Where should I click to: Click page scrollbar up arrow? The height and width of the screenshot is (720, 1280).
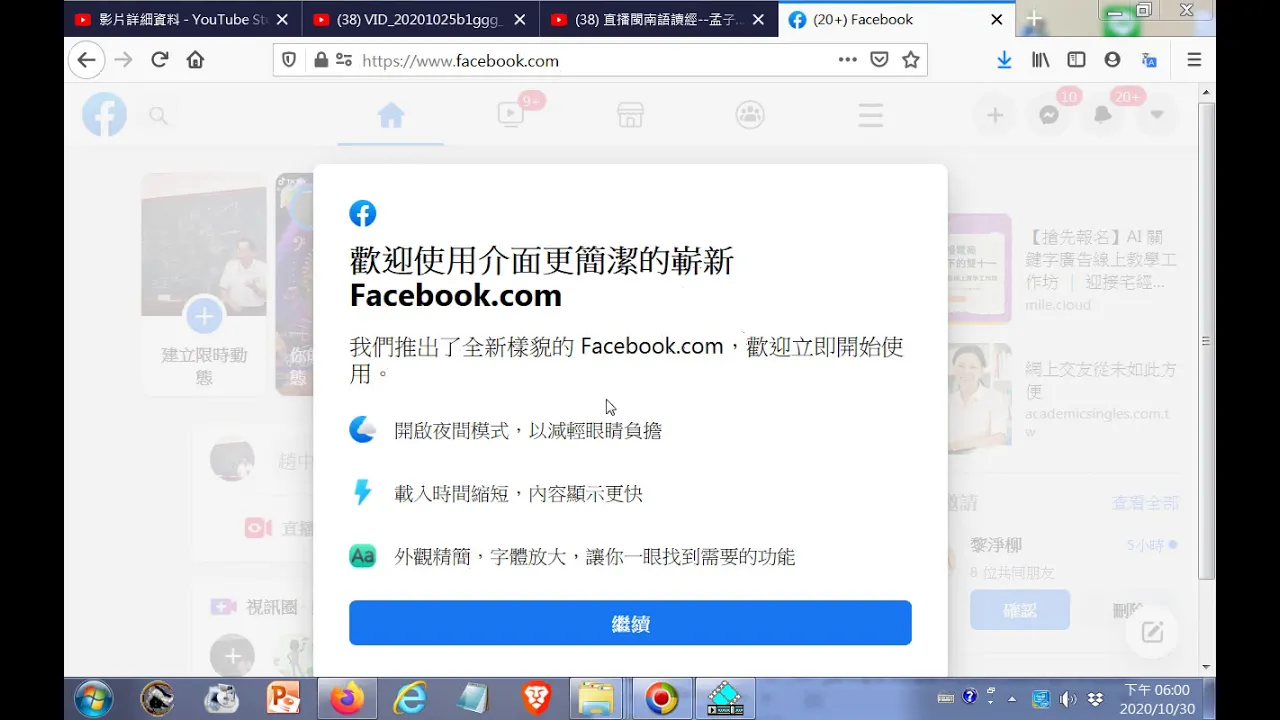tap(1207, 93)
